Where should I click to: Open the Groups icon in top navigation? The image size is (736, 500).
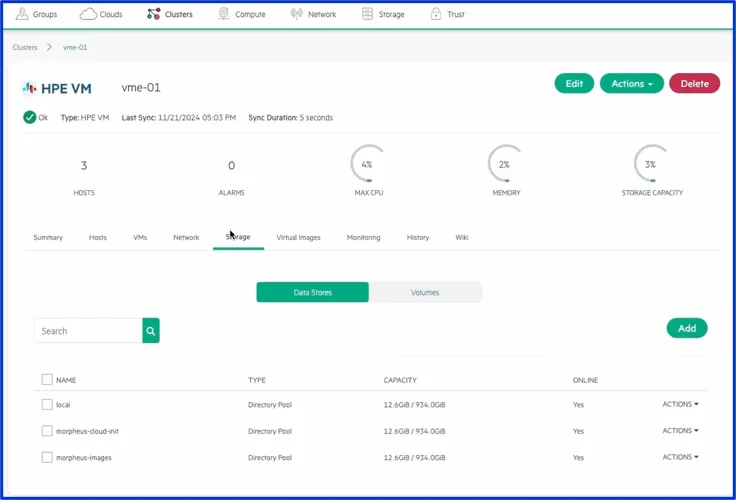tap(22, 14)
